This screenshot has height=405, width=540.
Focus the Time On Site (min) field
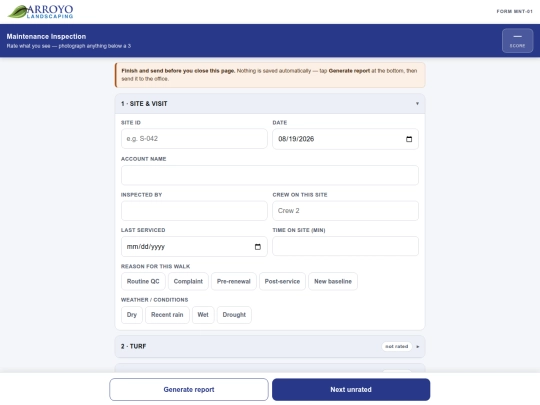345,246
